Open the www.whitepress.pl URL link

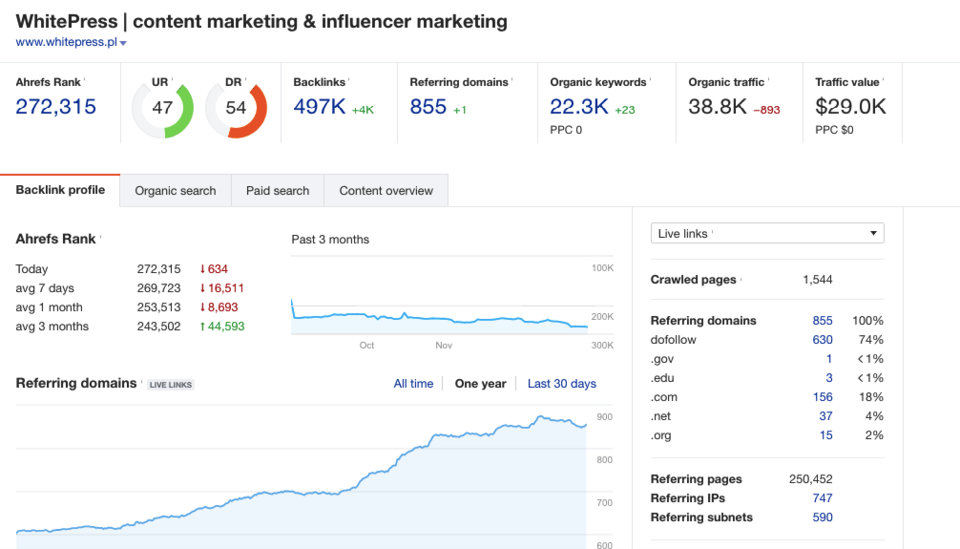tap(66, 42)
